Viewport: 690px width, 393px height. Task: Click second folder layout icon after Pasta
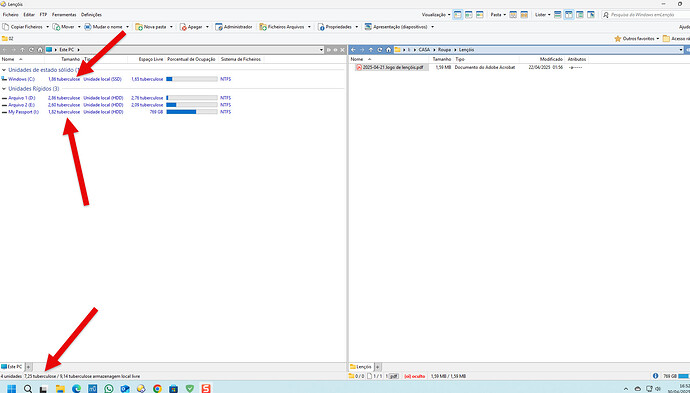(x=524, y=15)
